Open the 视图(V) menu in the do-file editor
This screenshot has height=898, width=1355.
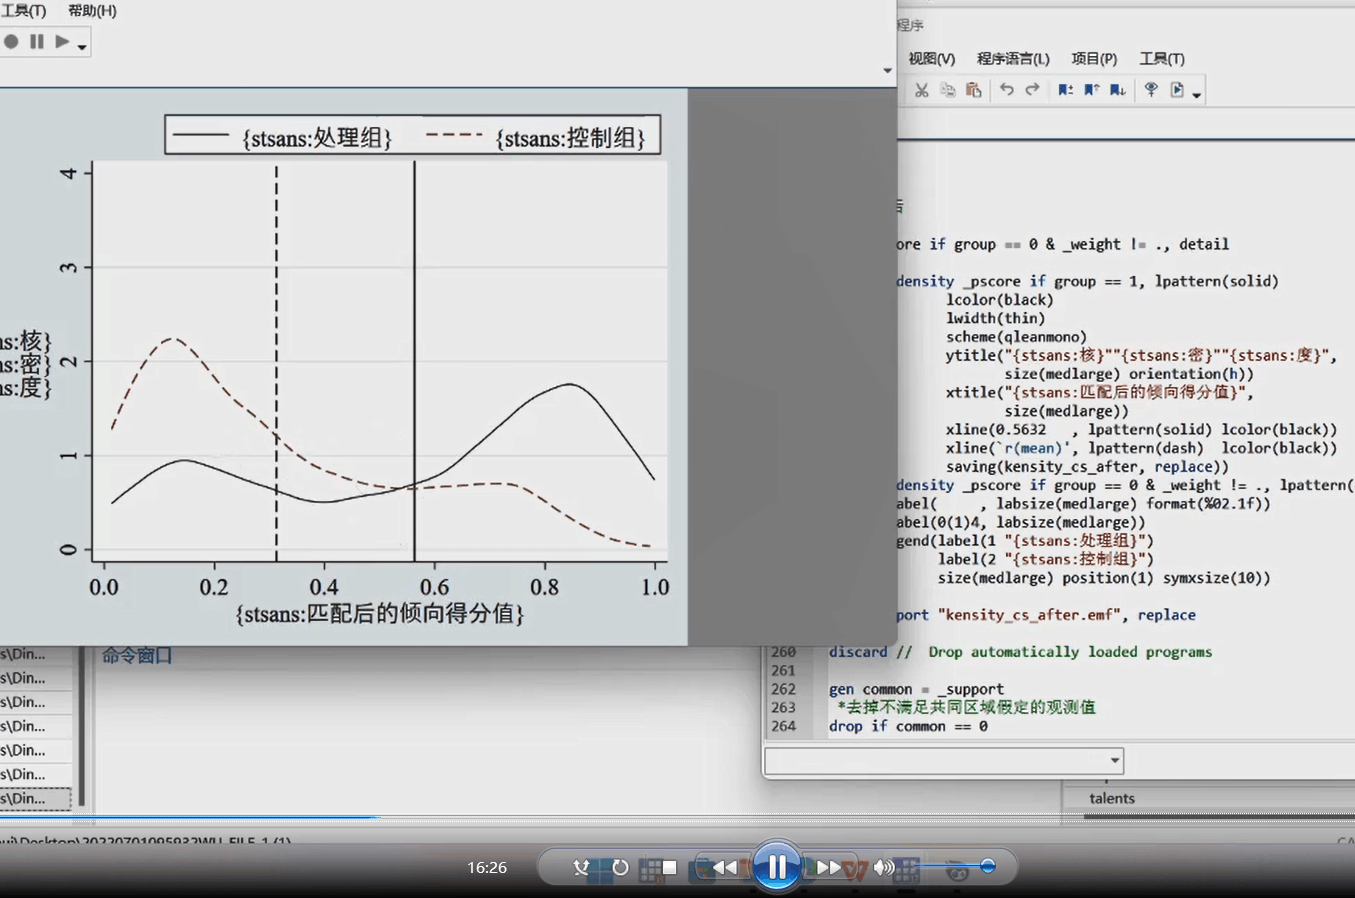pos(931,58)
